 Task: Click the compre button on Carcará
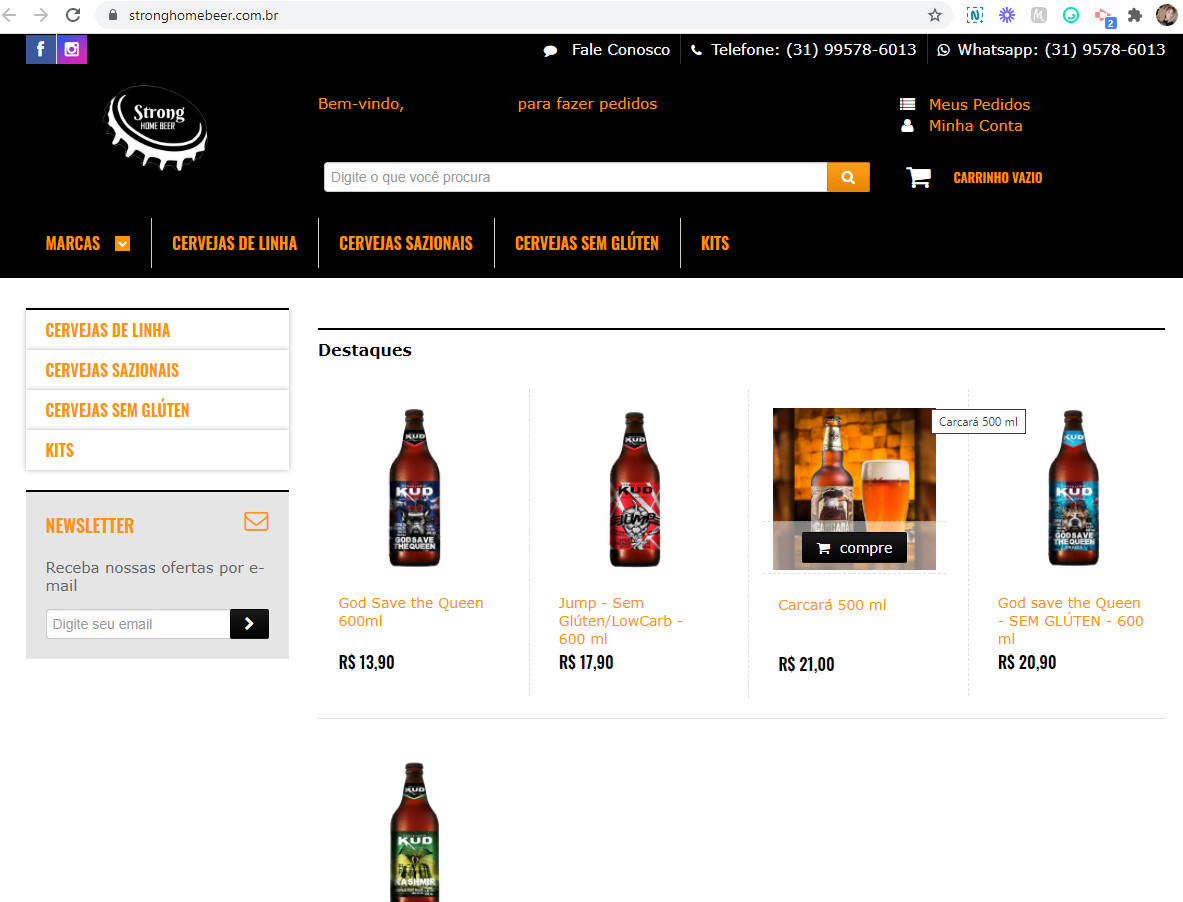(x=854, y=548)
